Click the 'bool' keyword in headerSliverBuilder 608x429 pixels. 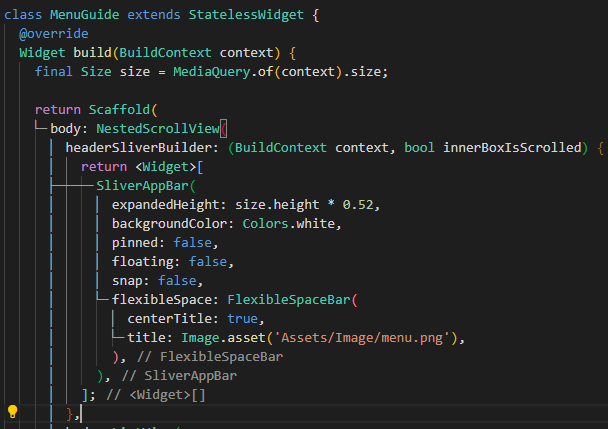tap(419, 148)
